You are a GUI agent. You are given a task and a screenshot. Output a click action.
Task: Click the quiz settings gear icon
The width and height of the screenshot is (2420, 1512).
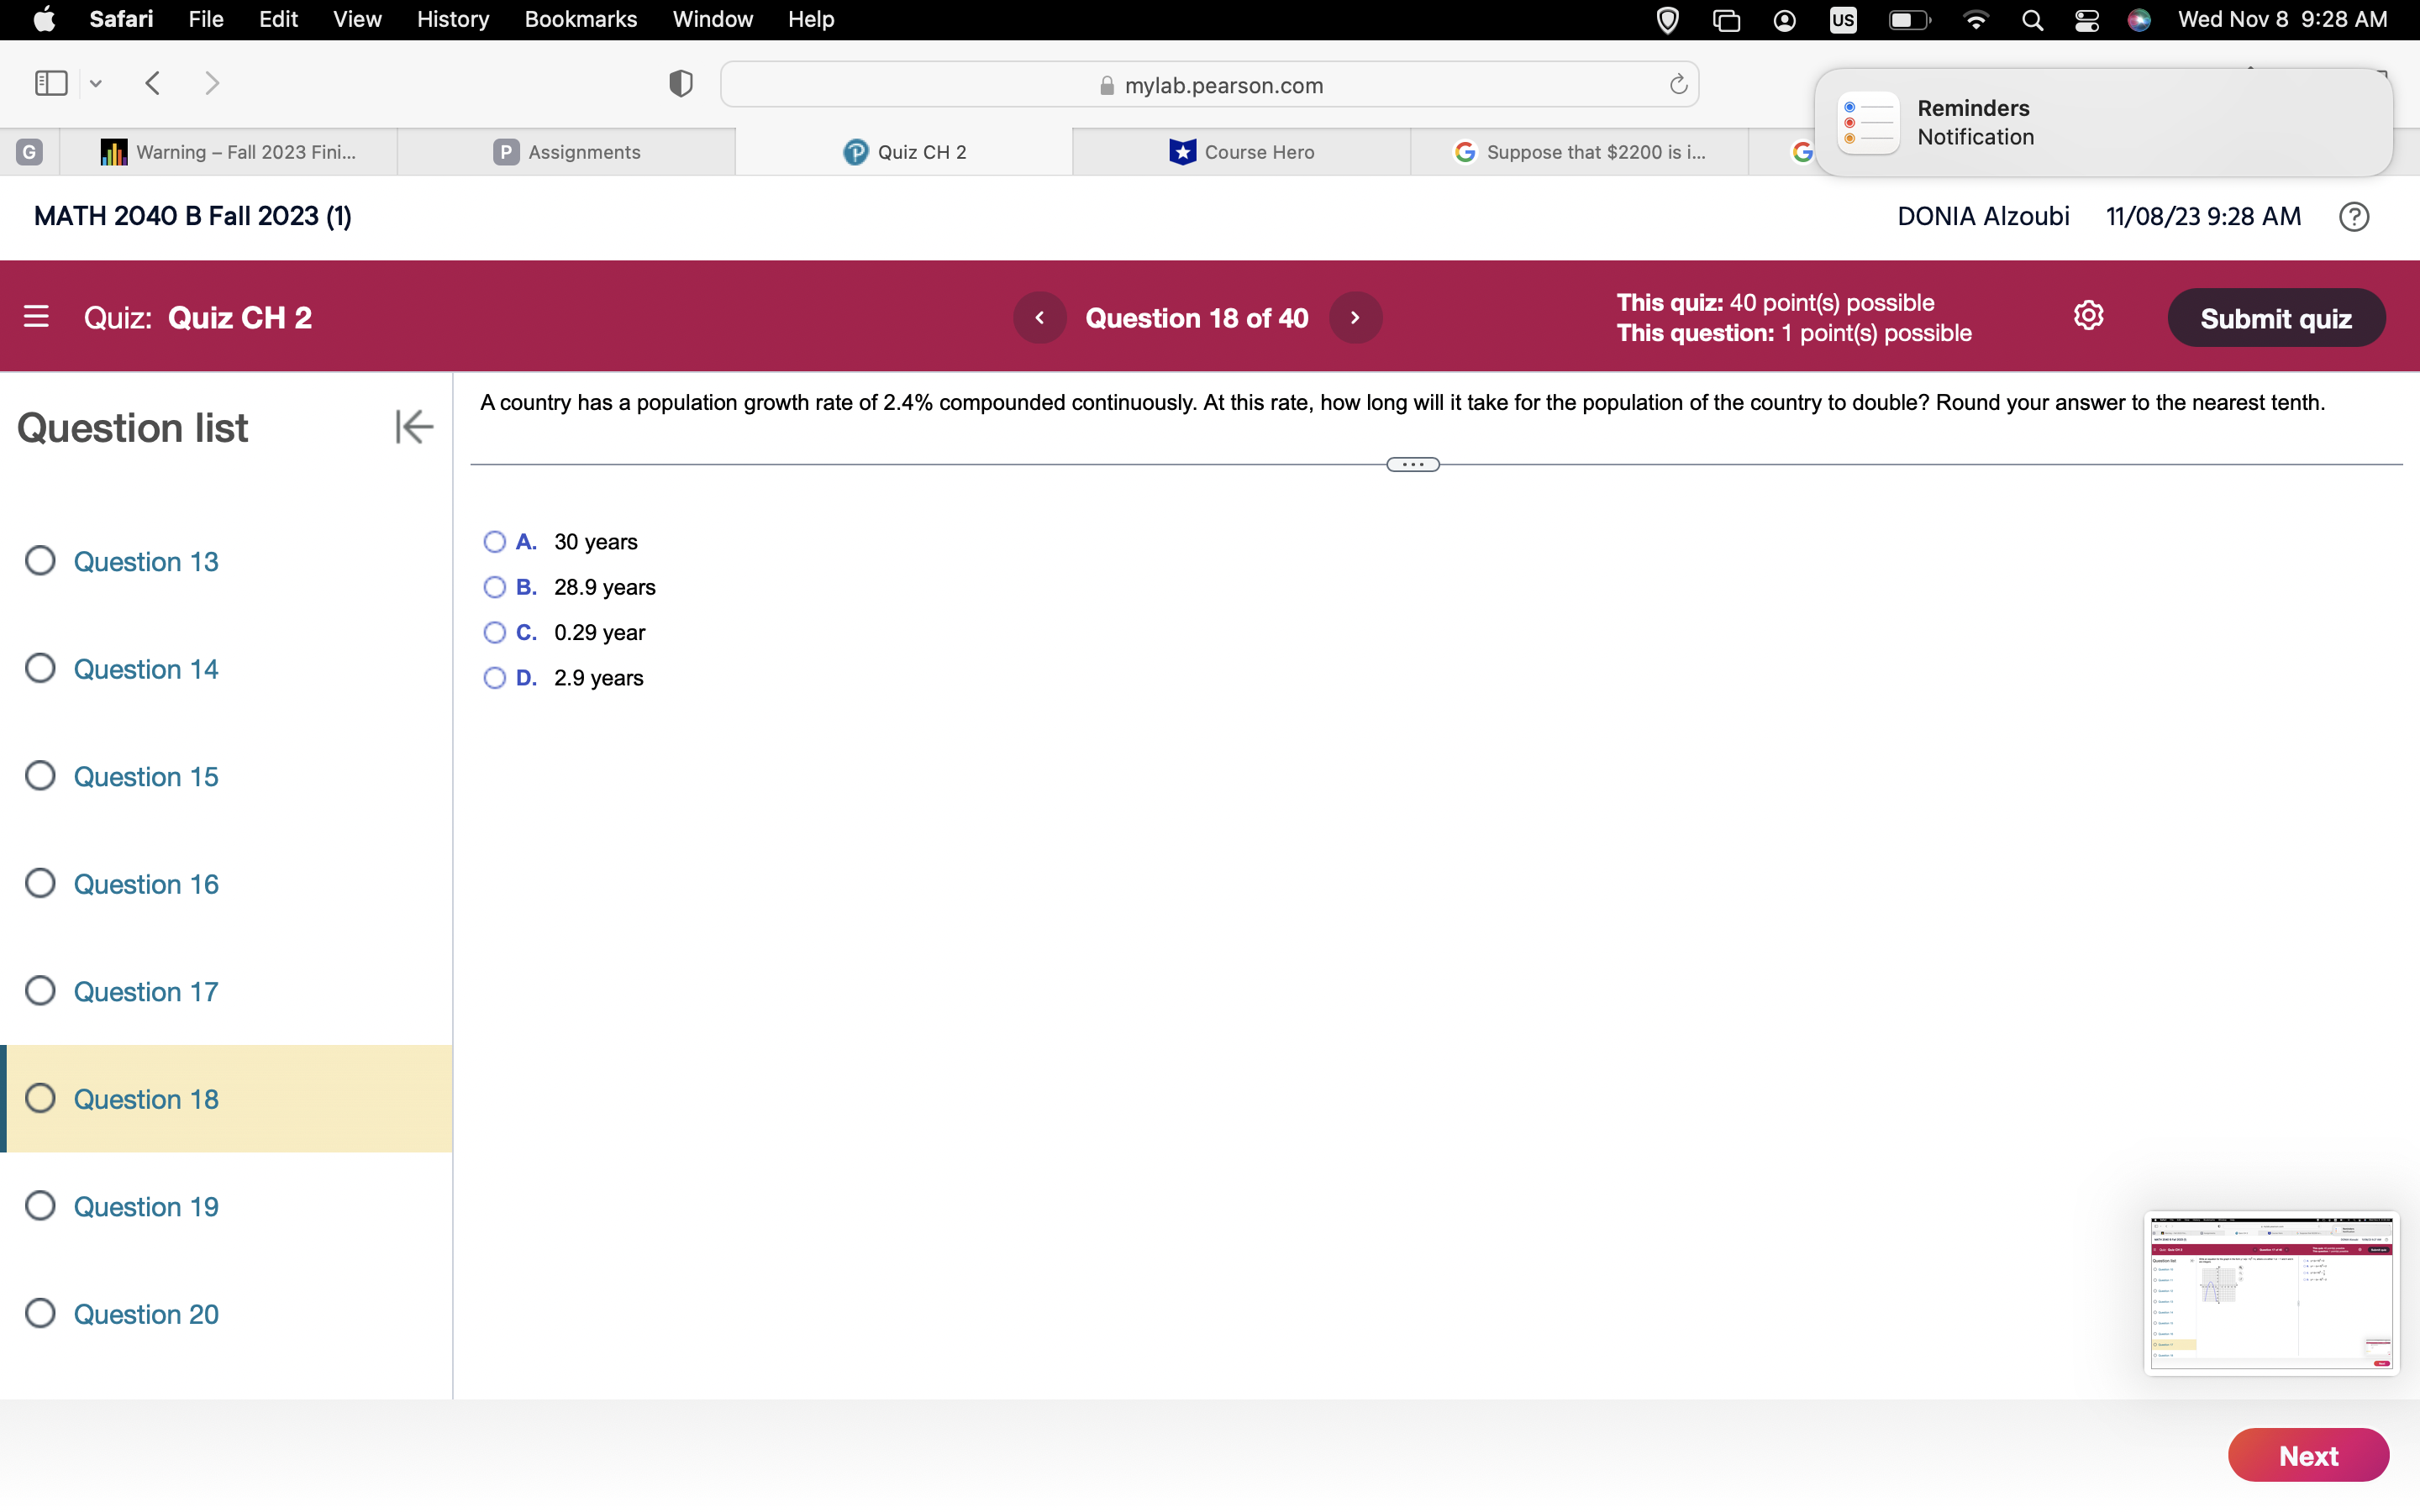coord(2089,315)
